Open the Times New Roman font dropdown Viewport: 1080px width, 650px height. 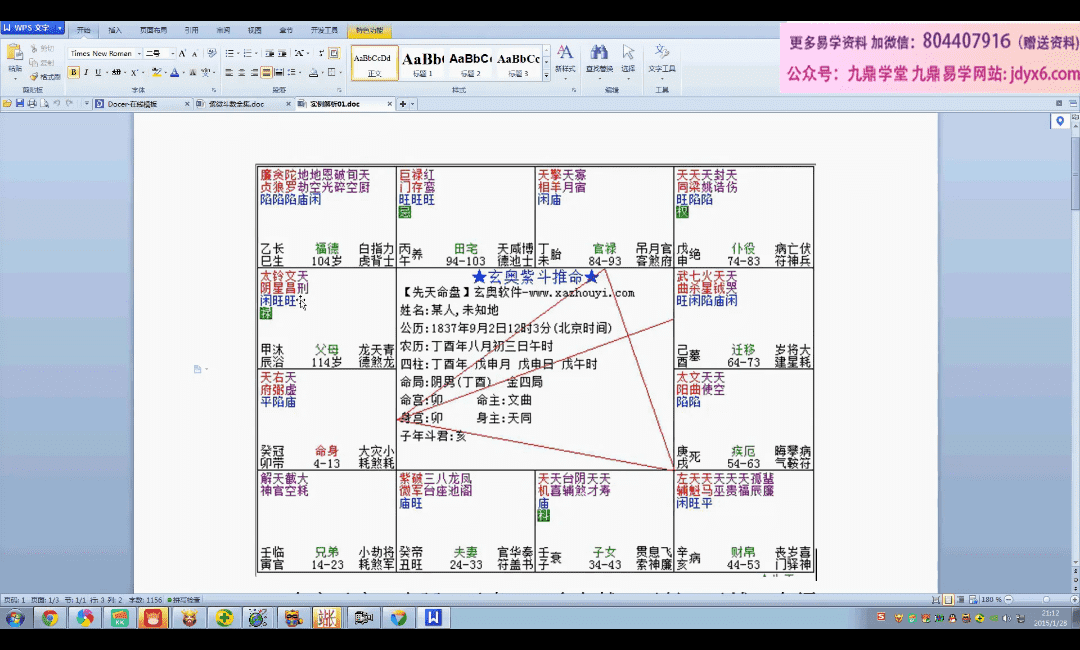click(105, 53)
